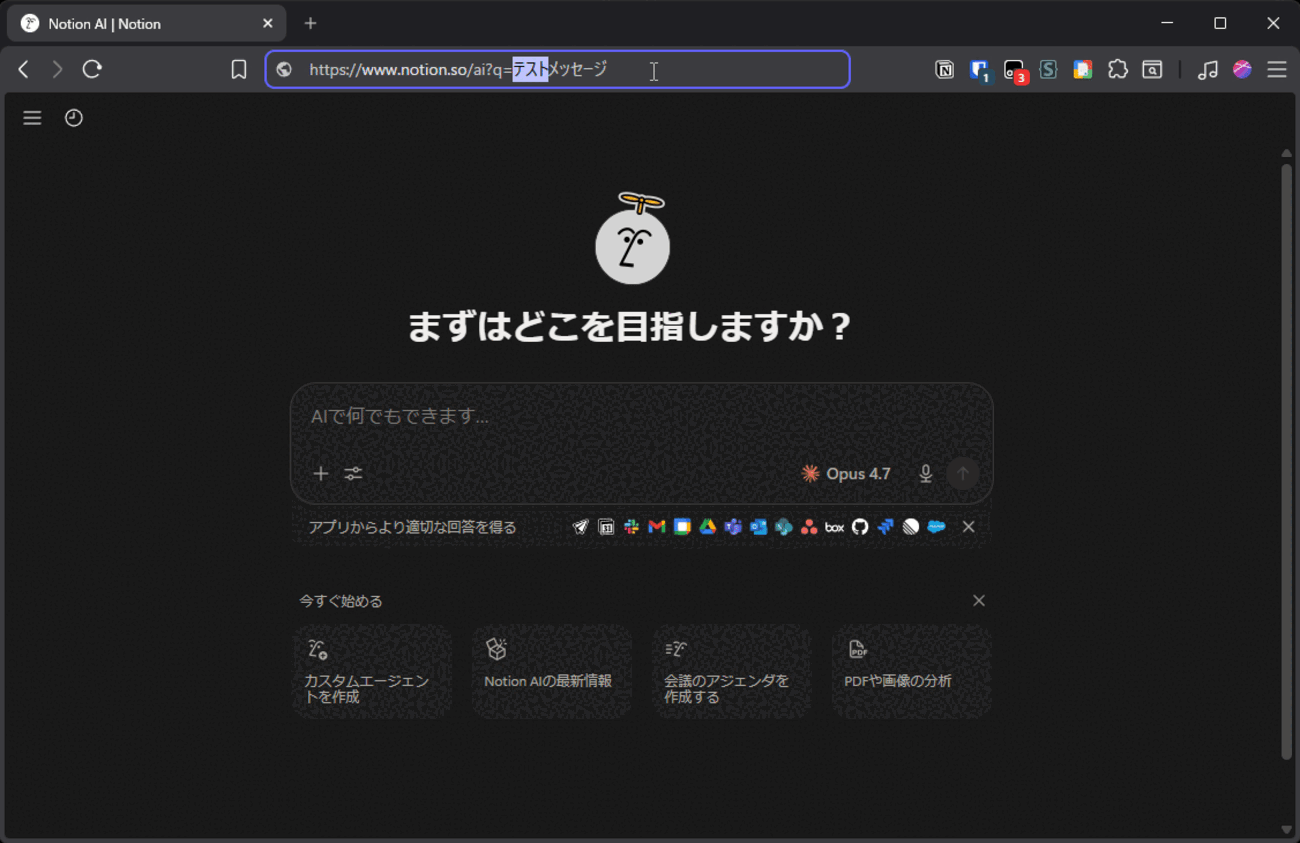Image resolution: width=1300 pixels, height=843 pixels.
Task: Go forward with browser forward arrow
Action: pos(57,69)
